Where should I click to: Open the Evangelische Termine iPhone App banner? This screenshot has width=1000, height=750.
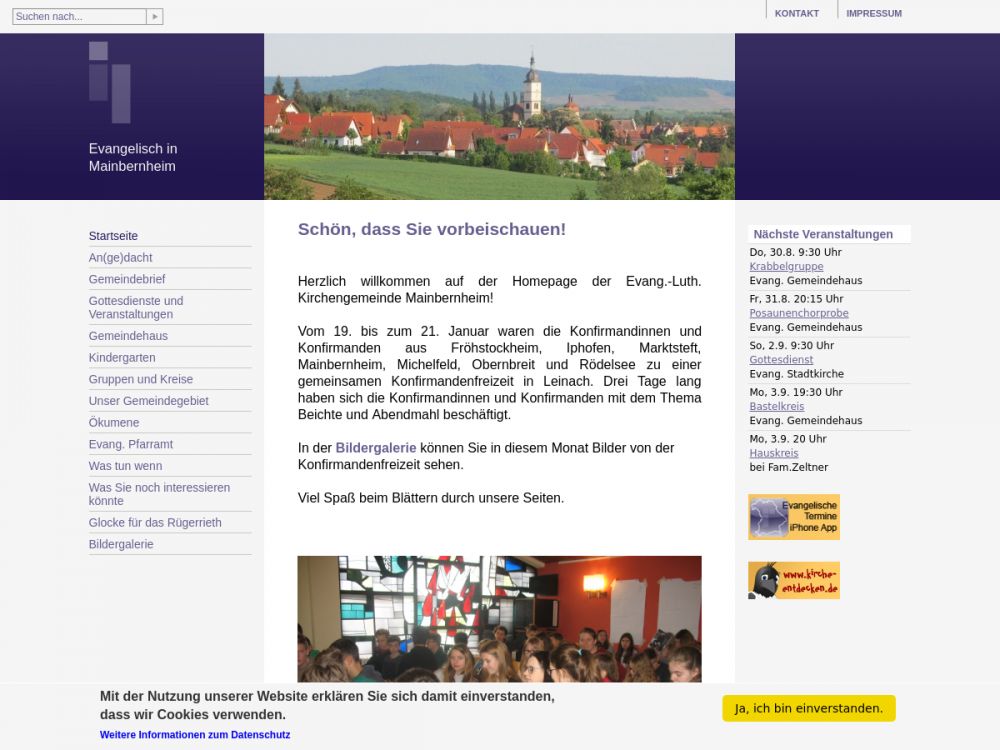793,517
